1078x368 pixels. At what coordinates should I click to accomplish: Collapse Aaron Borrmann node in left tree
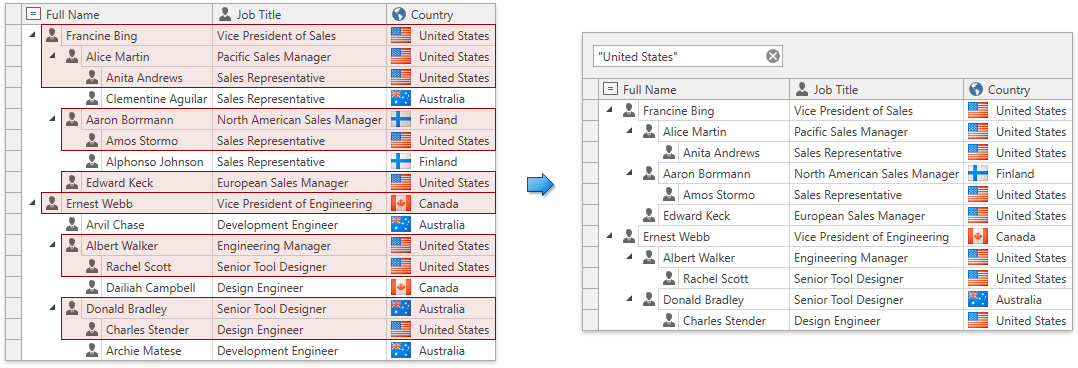pos(52,120)
